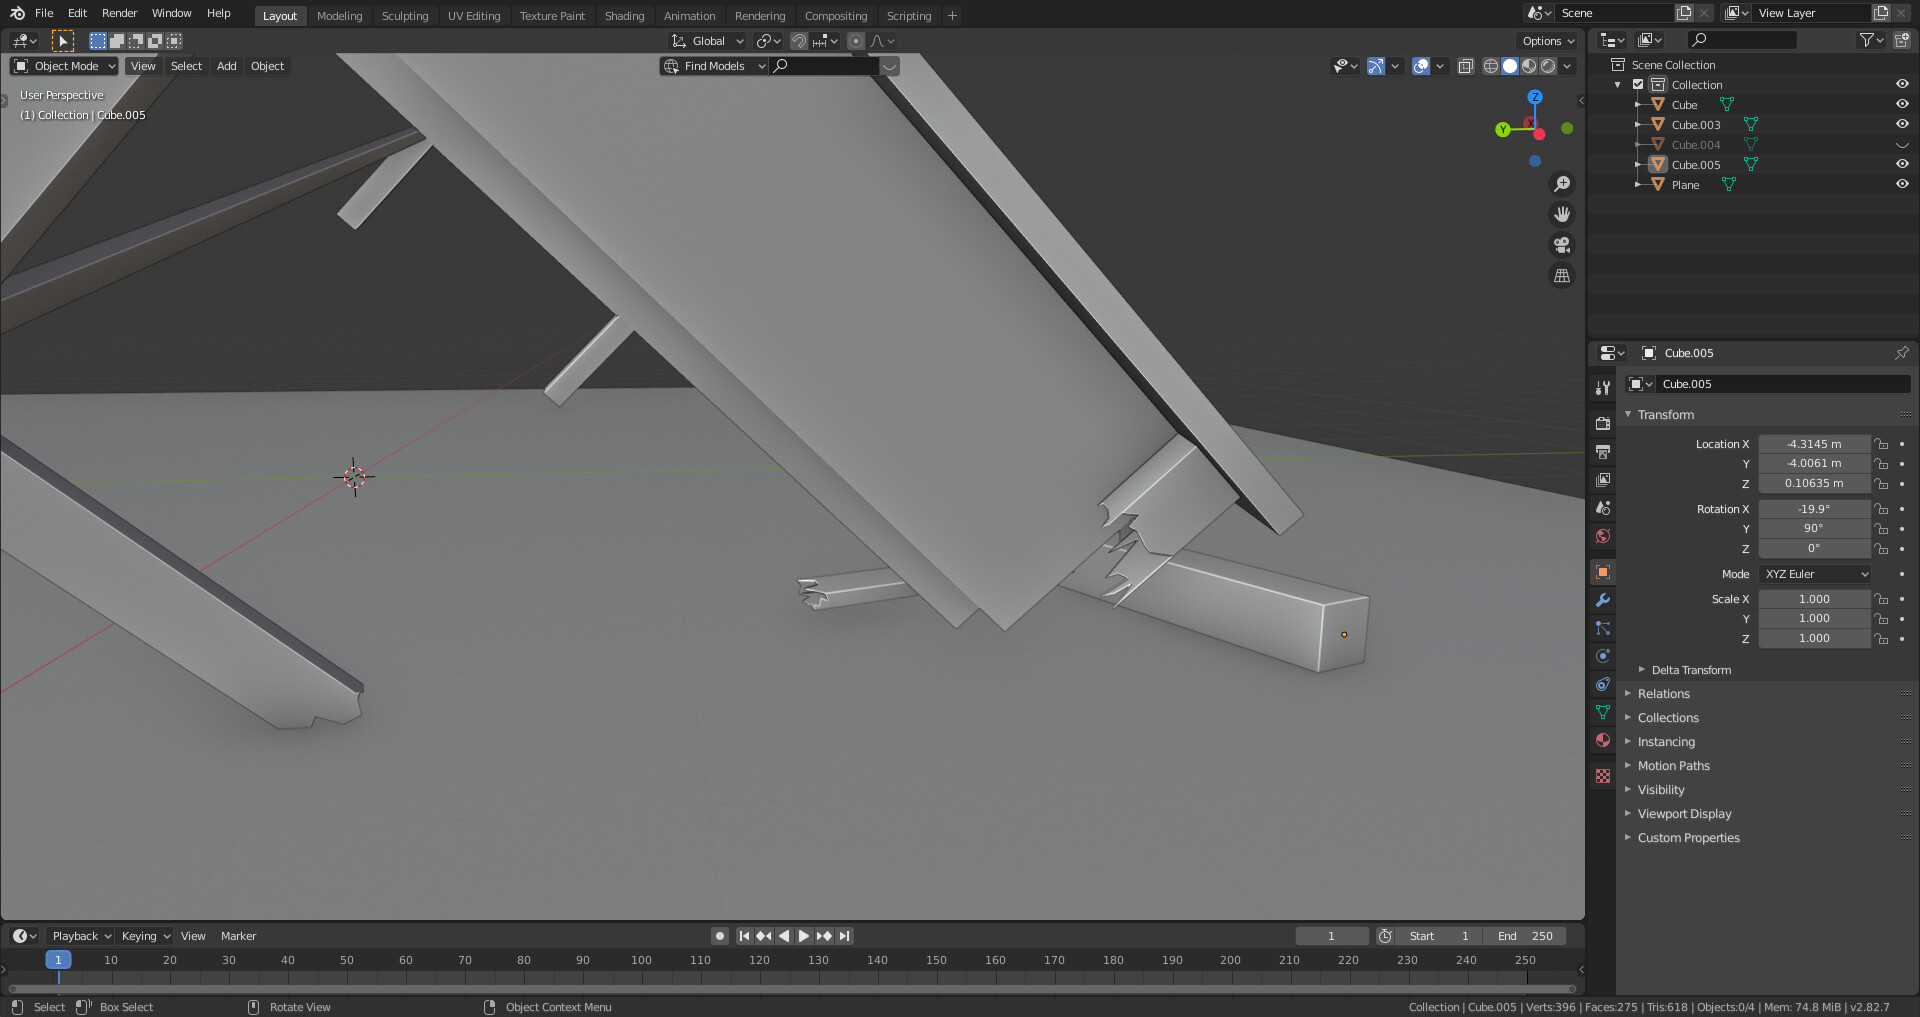This screenshot has height=1017, width=1920.
Task: Enable the snapping magnet icon in header
Action: click(799, 41)
